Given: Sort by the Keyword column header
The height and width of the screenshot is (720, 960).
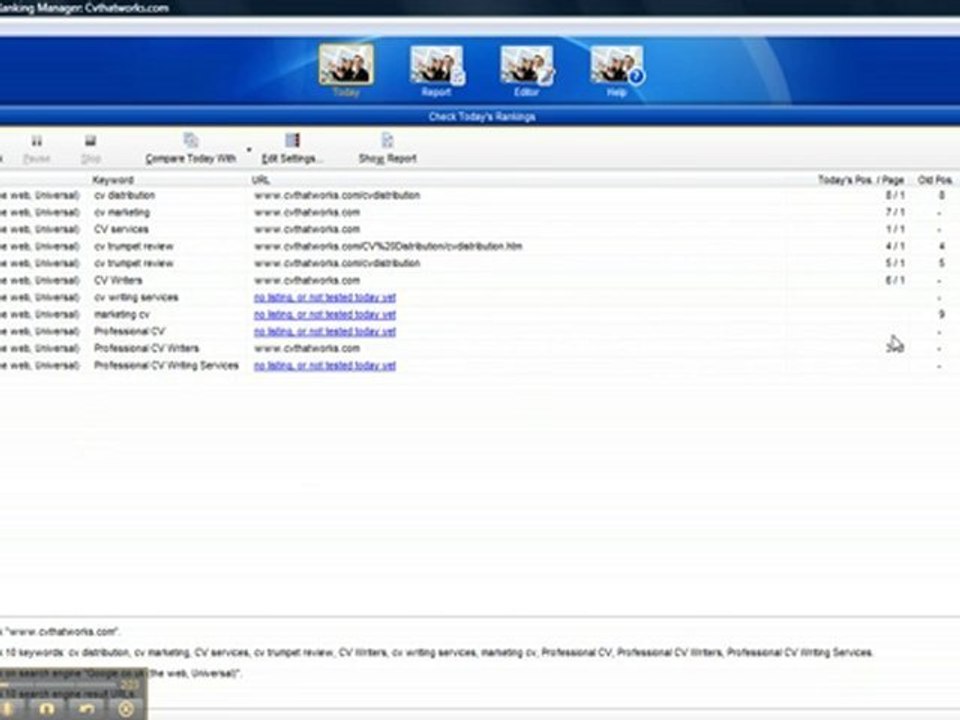Looking at the screenshot, I should tap(113, 180).
